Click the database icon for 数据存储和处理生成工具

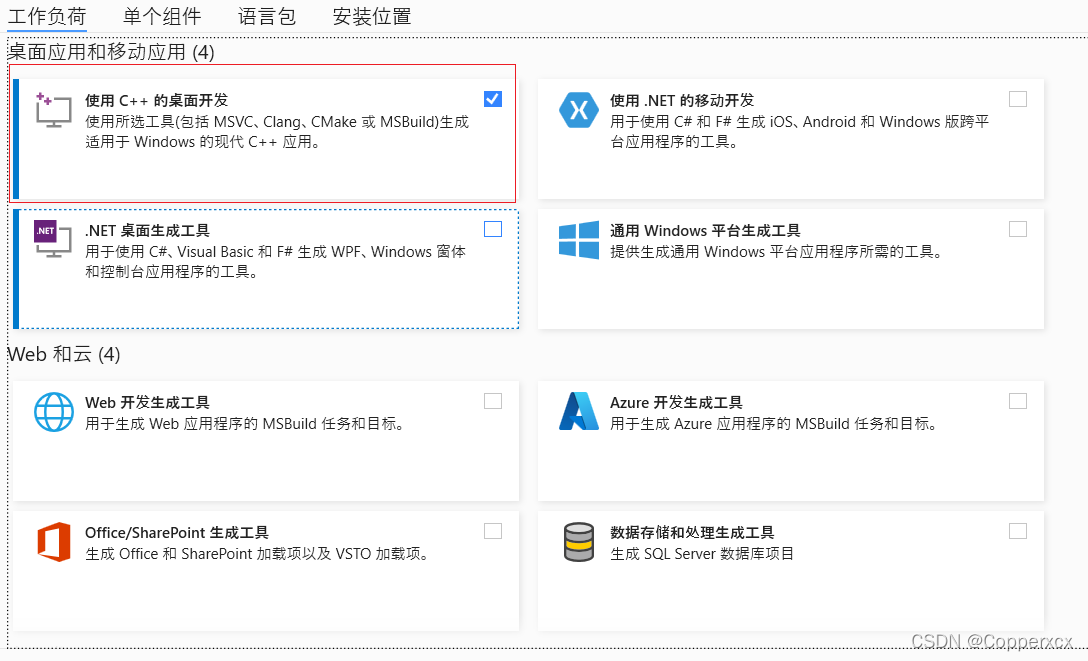[579, 542]
